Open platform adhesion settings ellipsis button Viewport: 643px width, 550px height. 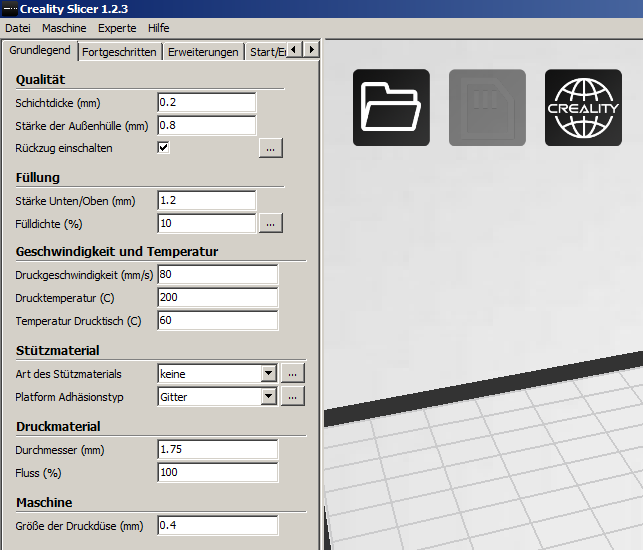pyautogui.click(x=293, y=397)
